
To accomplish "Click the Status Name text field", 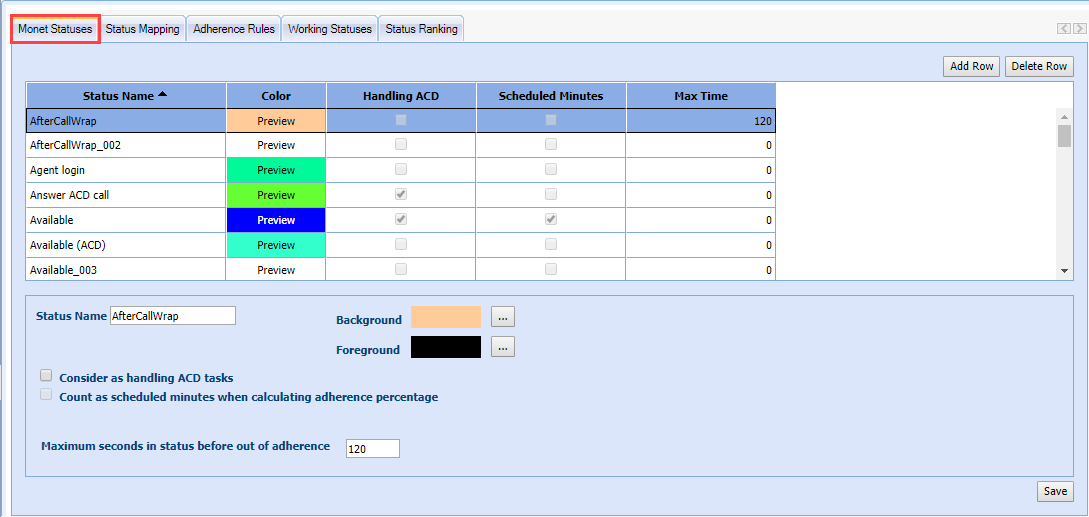I will tap(172, 316).
